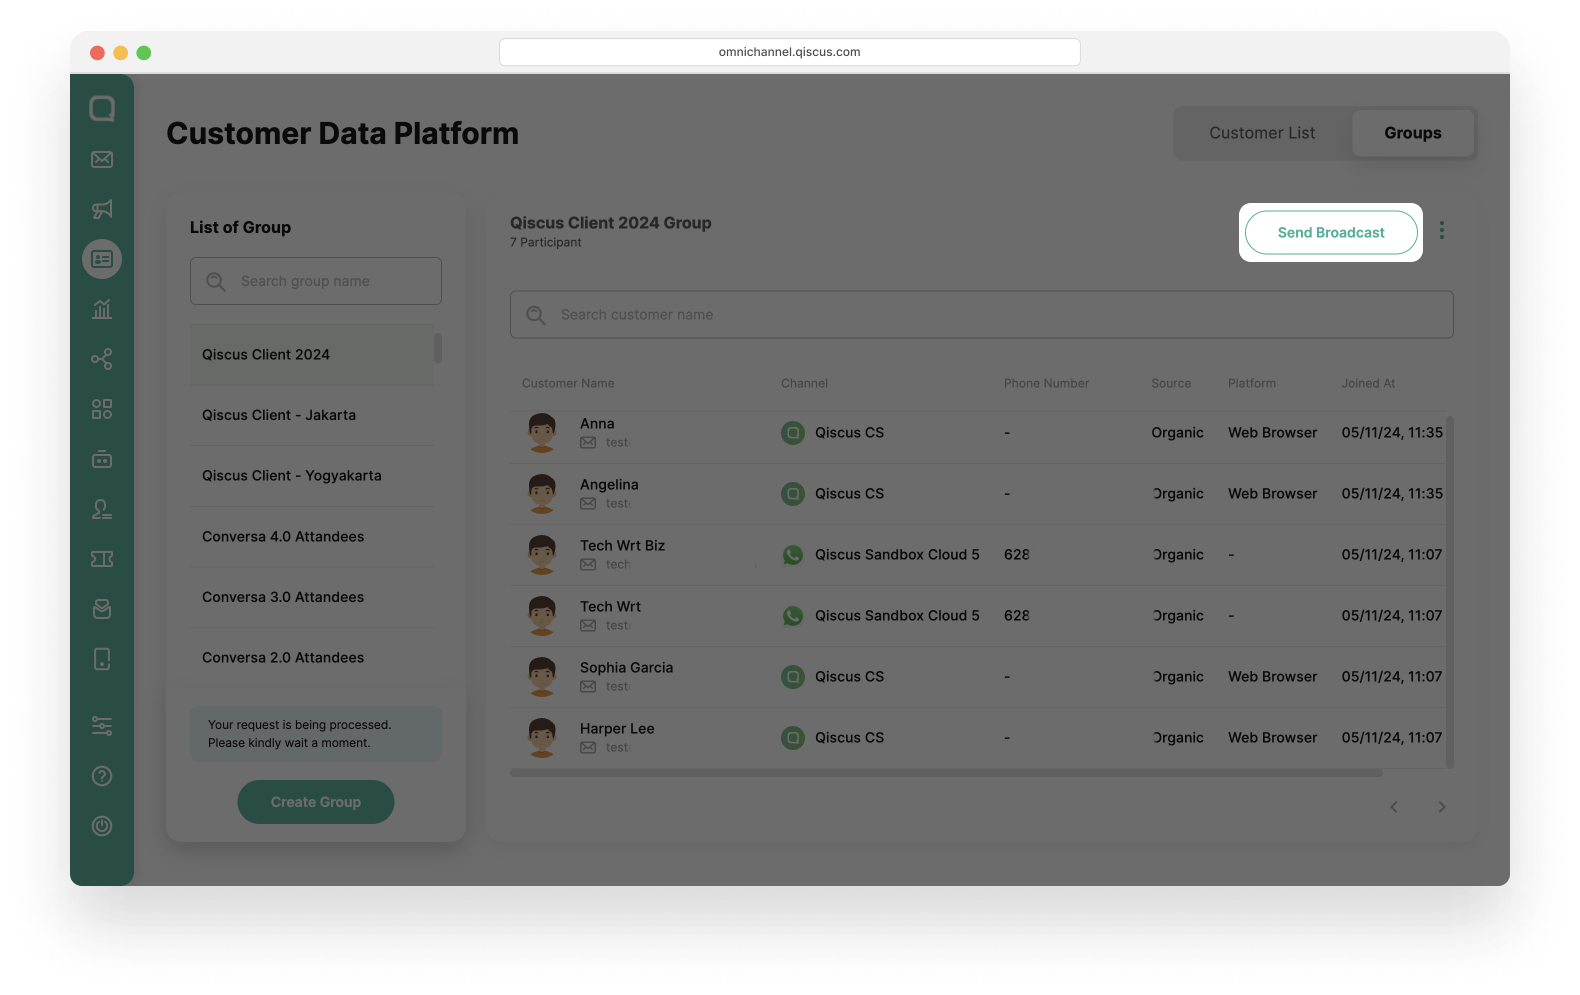This screenshot has width=1580, height=995.
Task: Click Harper Lee's avatar thumbnail
Action: (542, 738)
